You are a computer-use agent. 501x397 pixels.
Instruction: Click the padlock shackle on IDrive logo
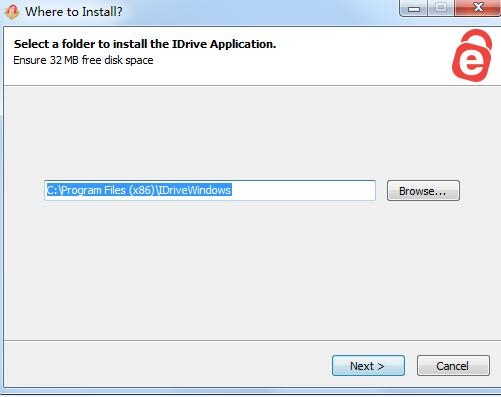point(476,40)
